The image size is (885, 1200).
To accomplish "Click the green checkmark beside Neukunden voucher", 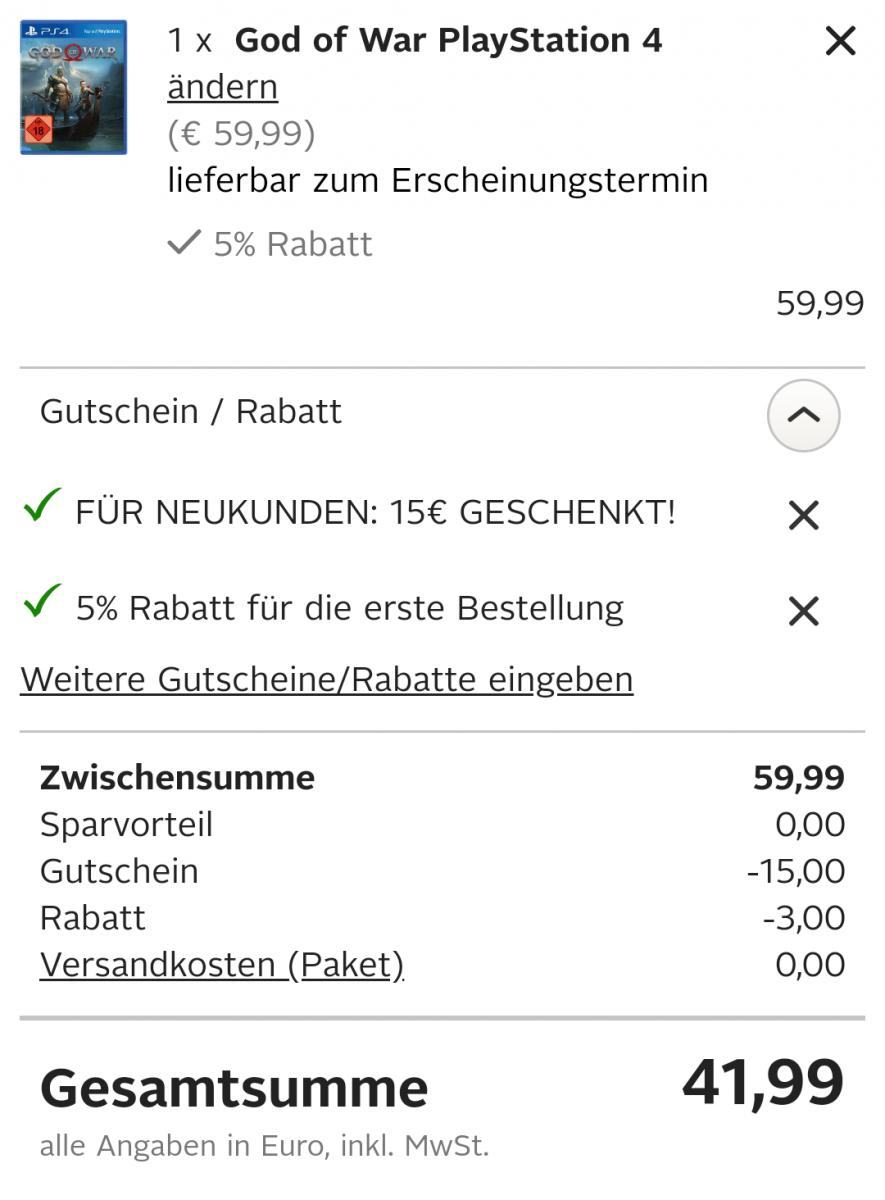I will point(41,508).
